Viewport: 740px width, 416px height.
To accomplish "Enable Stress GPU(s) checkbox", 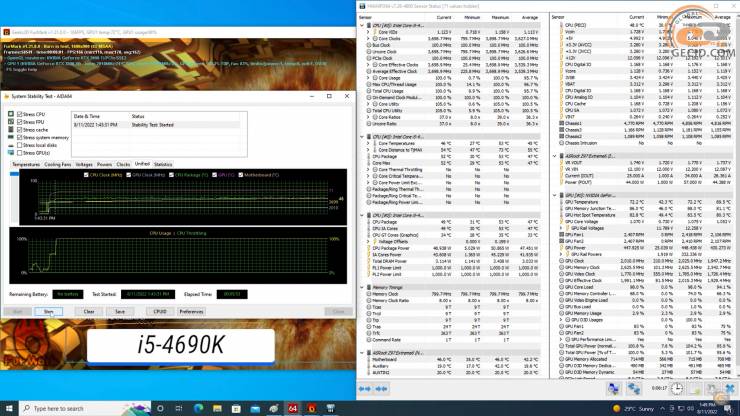I will (x=20, y=153).
